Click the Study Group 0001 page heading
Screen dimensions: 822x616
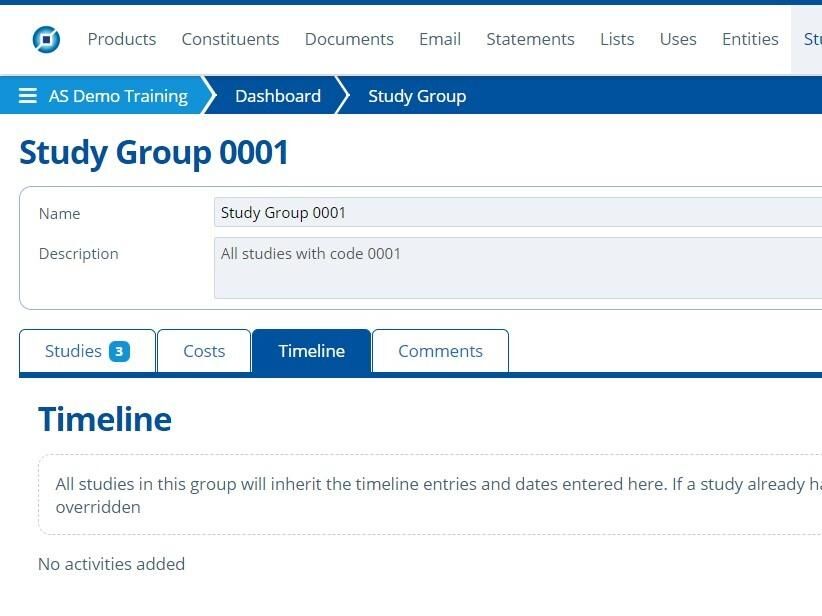click(154, 153)
